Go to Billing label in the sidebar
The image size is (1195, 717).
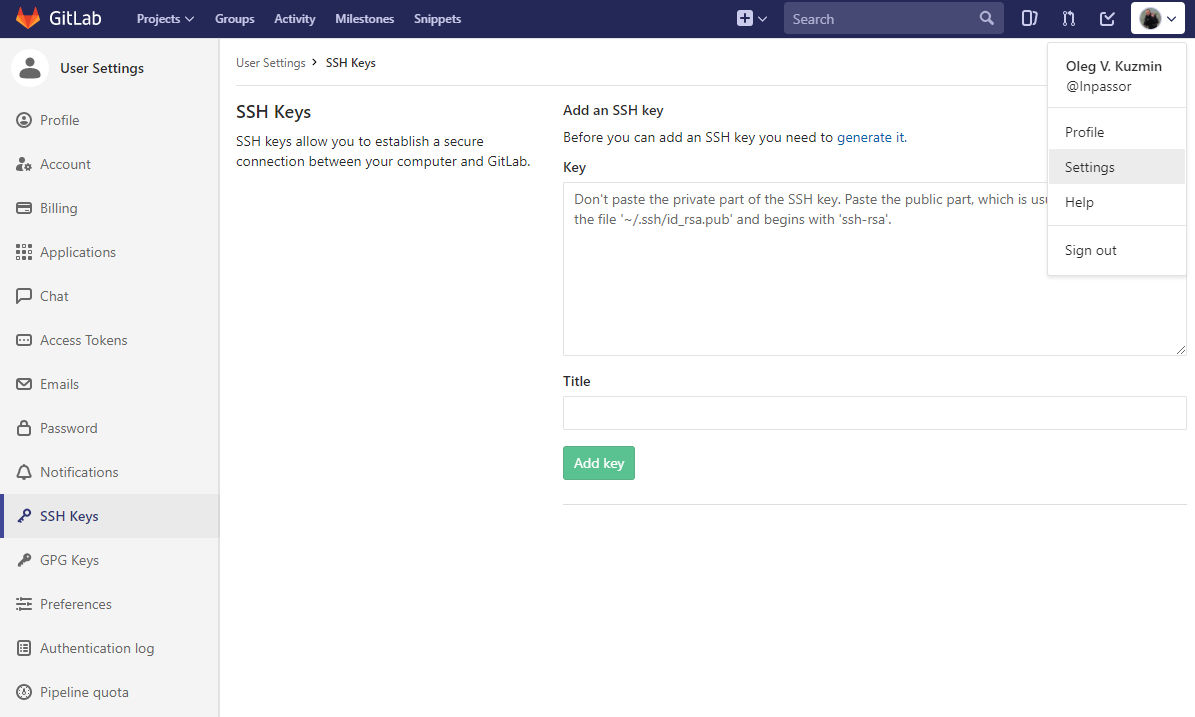pos(59,208)
